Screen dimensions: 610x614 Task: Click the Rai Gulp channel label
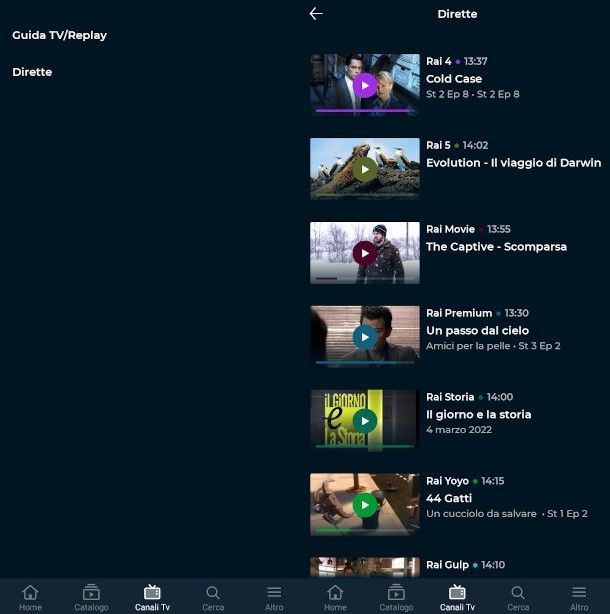point(447,565)
